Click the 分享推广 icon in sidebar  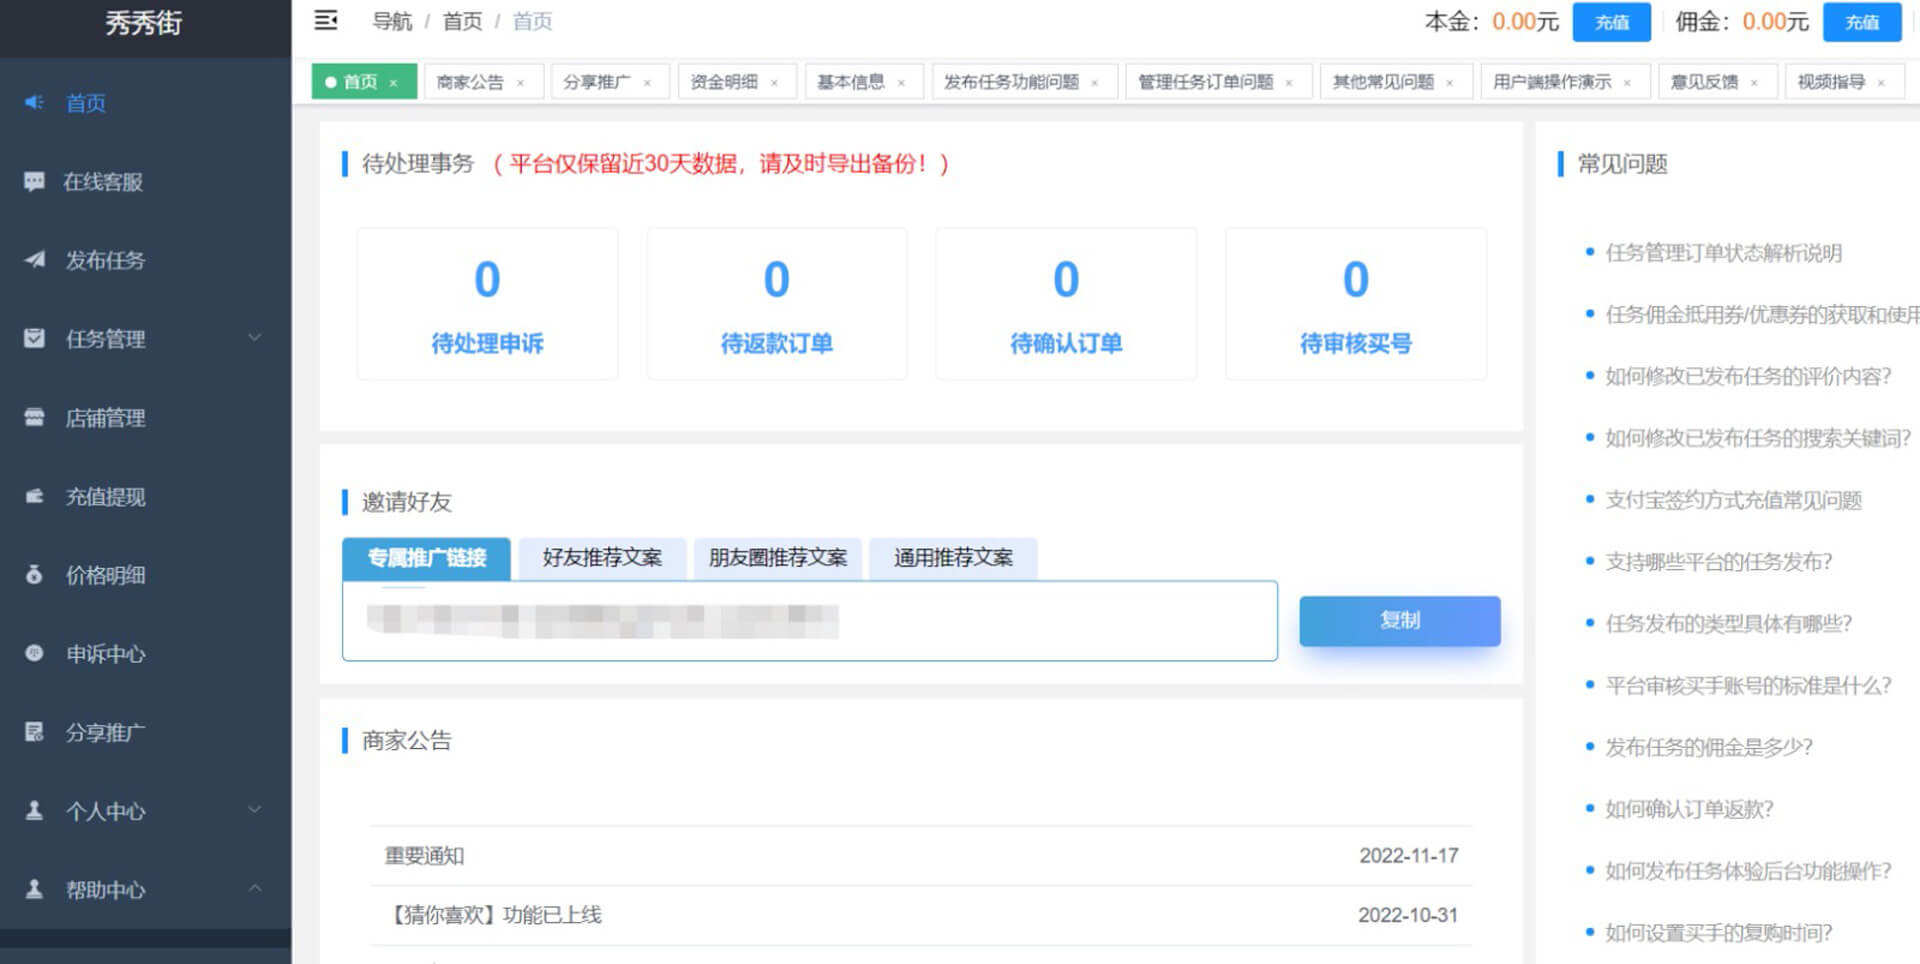[x=34, y=732]
